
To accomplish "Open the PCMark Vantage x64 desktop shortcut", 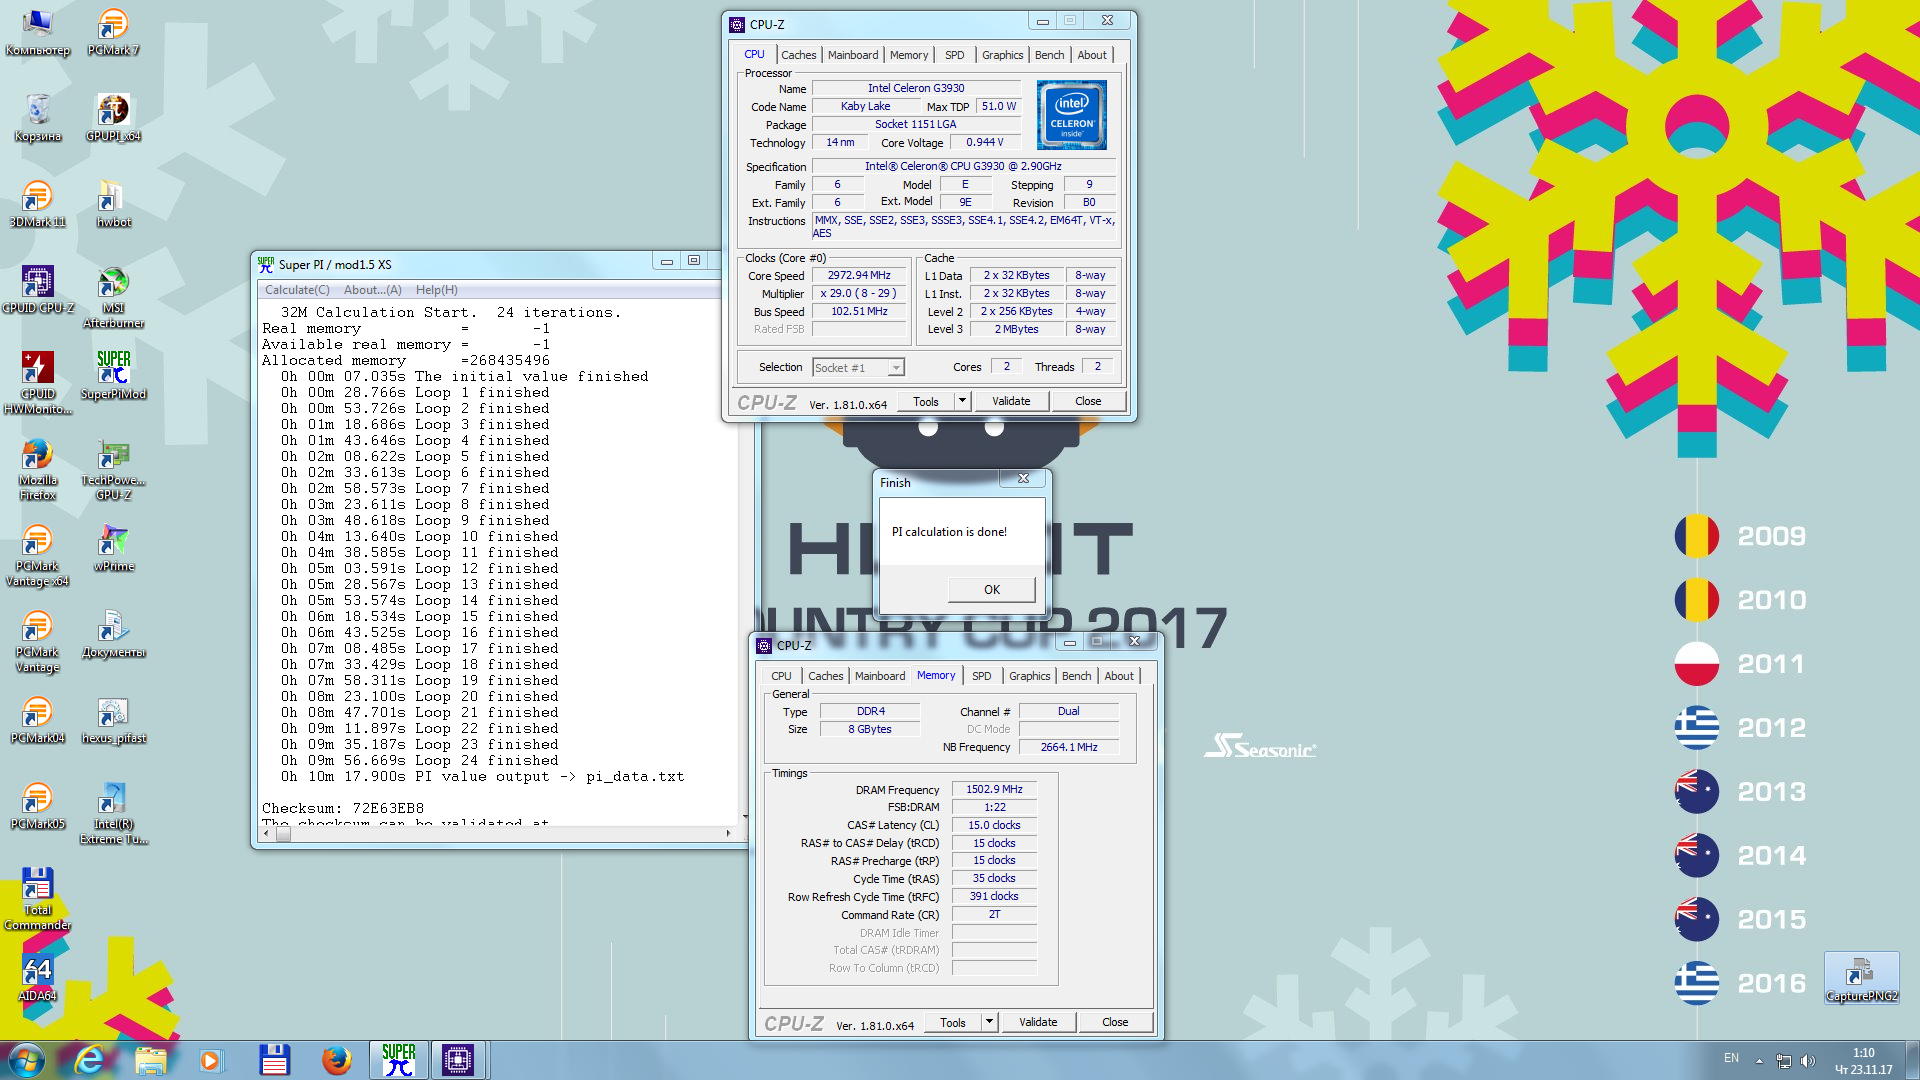I will pos(38,555).
